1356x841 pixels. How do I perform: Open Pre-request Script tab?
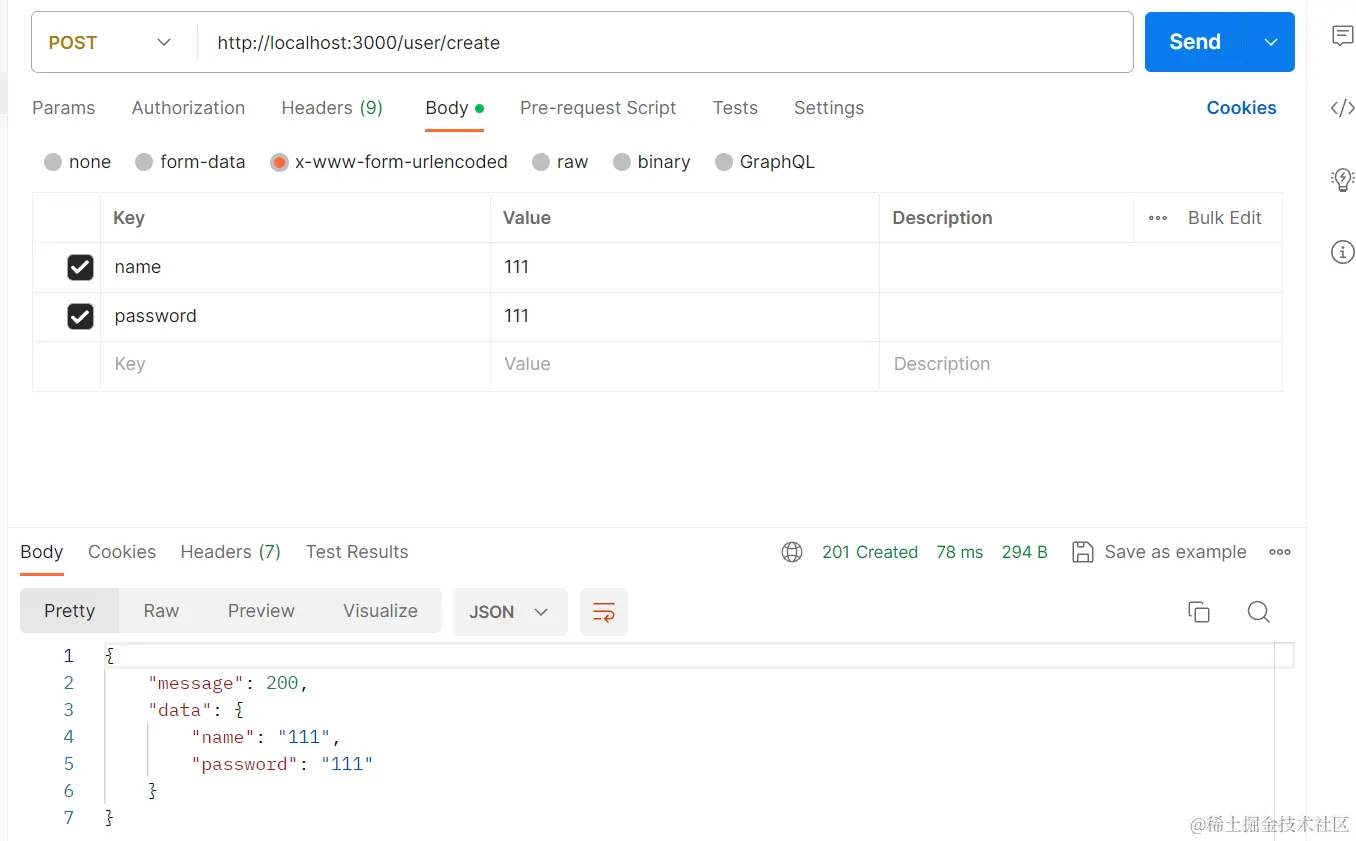click(598, 108)
